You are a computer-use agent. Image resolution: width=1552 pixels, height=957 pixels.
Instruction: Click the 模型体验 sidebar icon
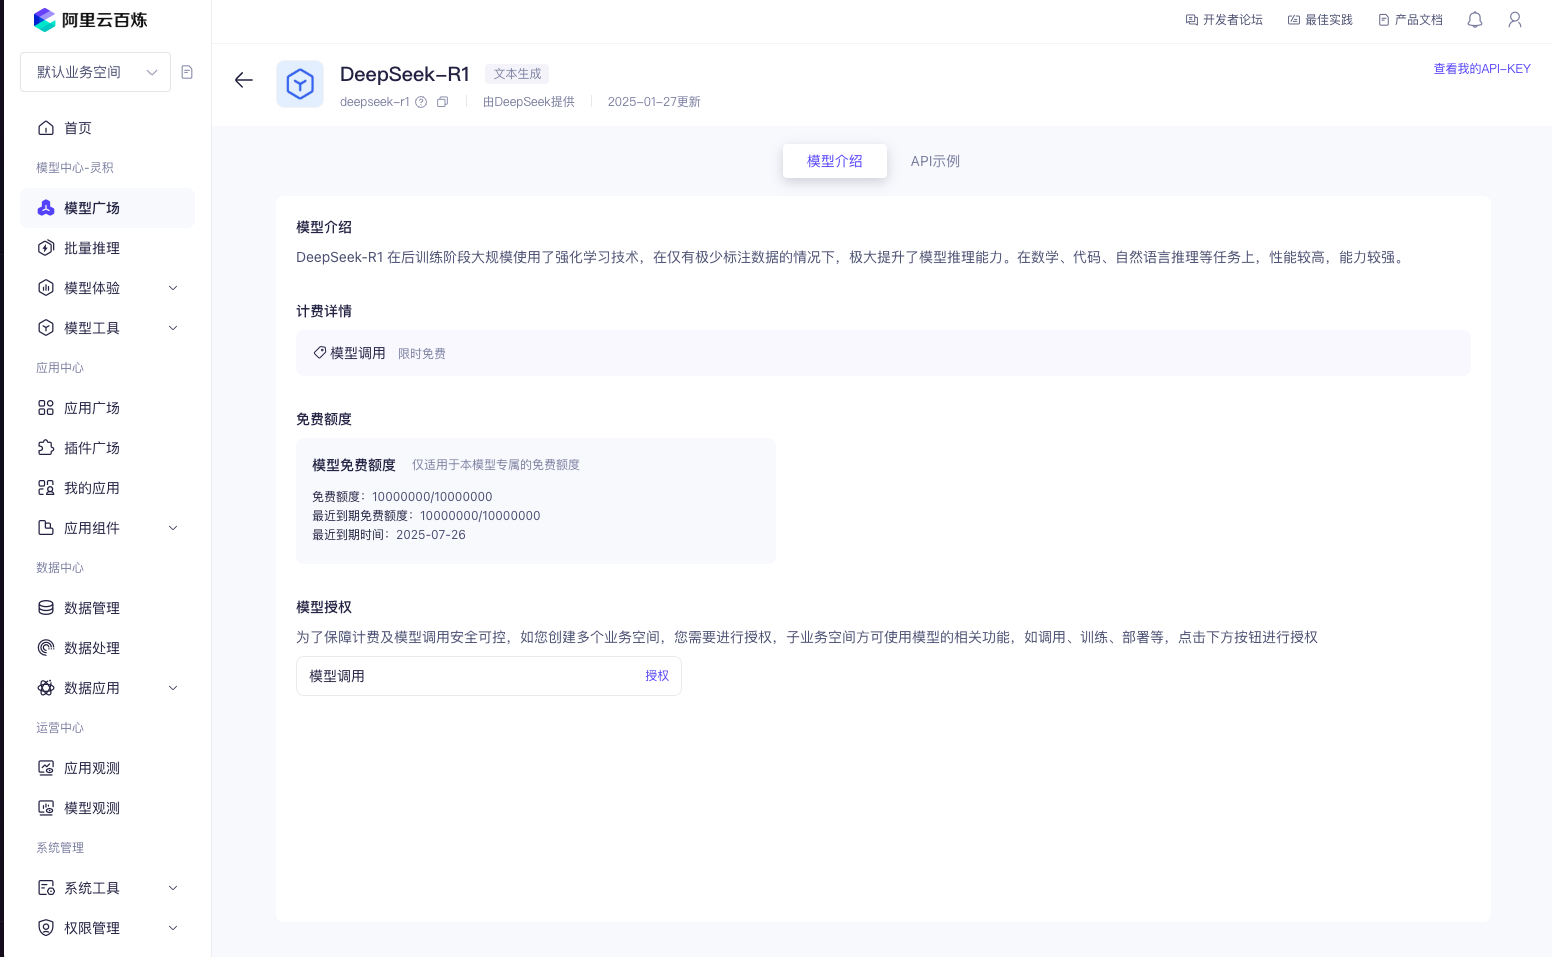tap(46, 288)
